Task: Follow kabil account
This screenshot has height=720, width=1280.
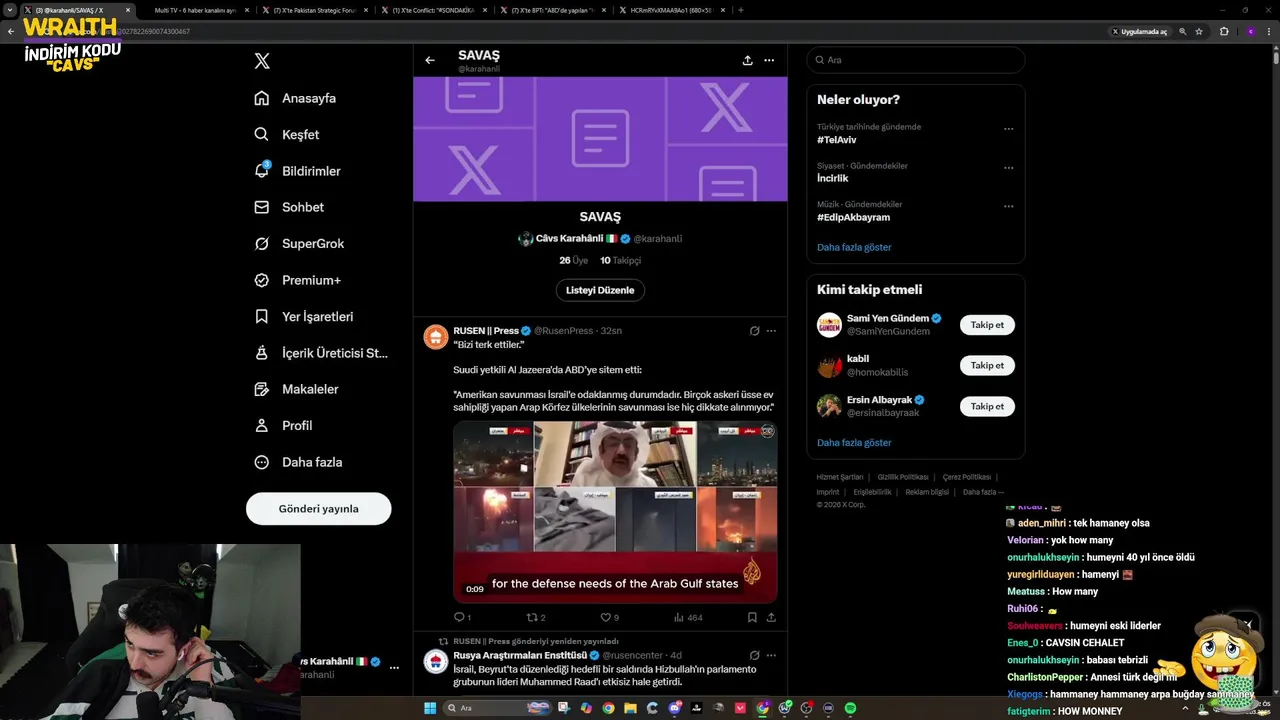Action: tap(987, 366)
